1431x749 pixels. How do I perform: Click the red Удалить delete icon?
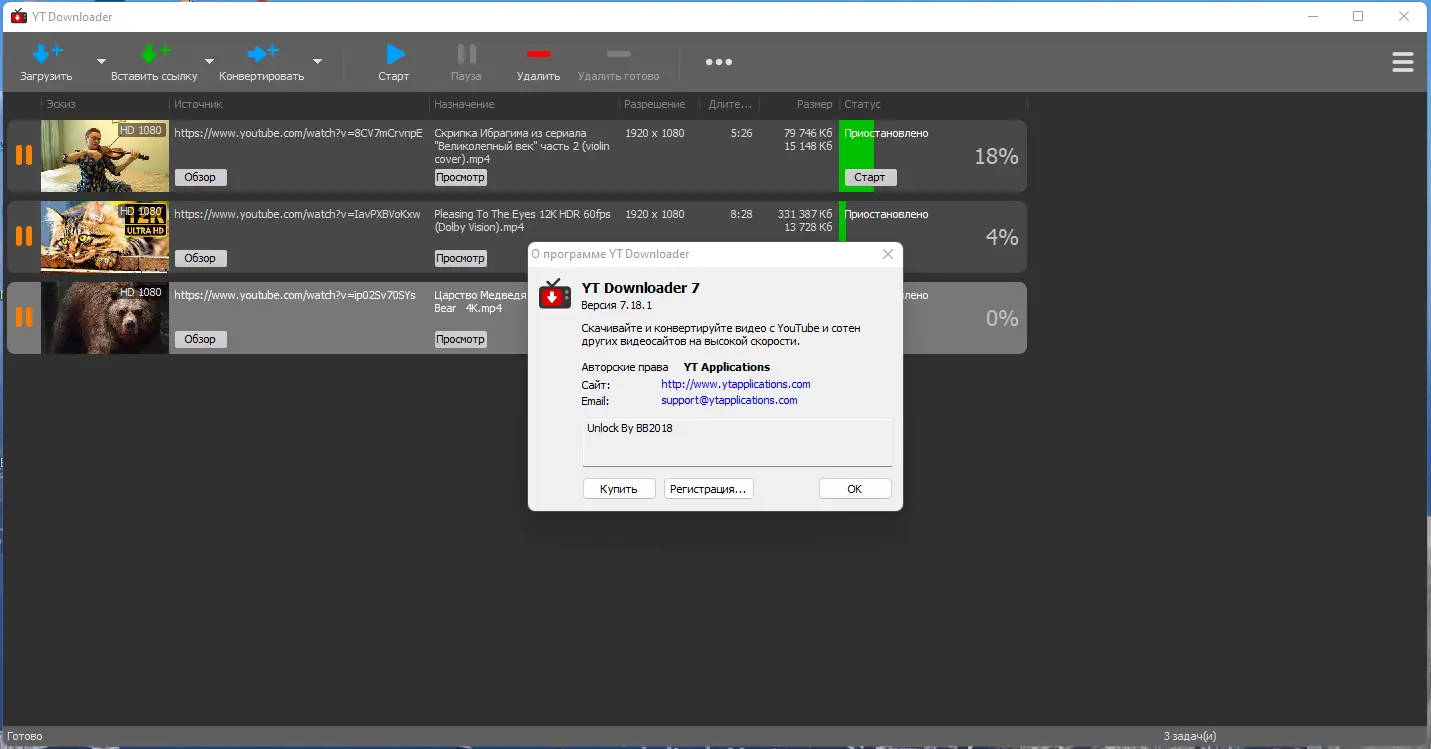coord(539,54)
